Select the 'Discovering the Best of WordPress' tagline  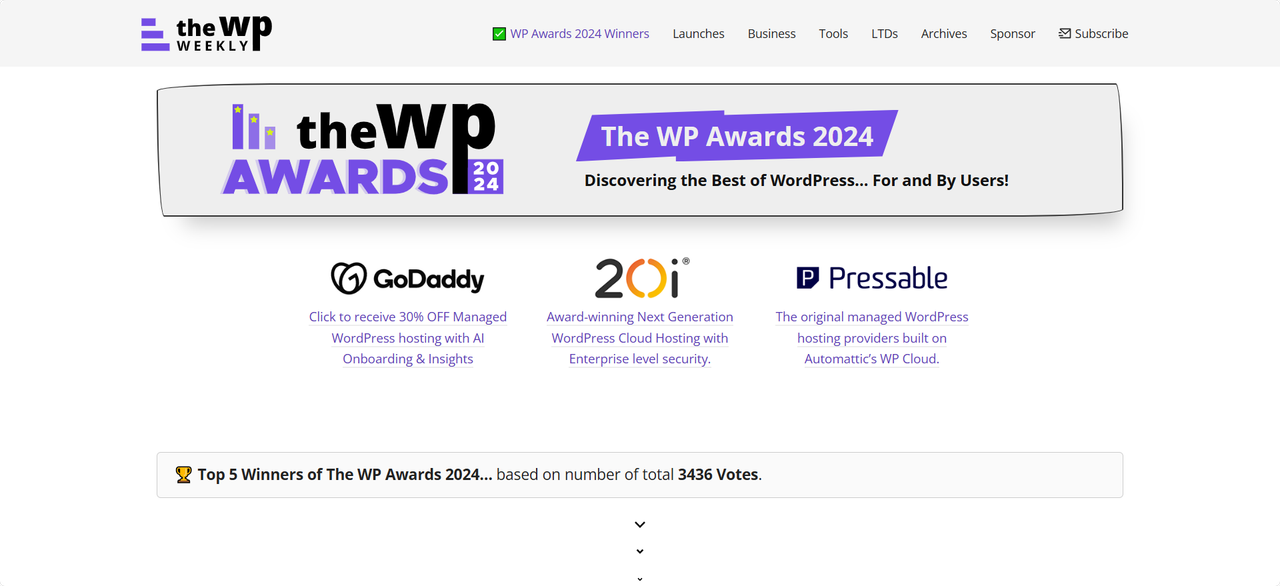coord(796,180)
